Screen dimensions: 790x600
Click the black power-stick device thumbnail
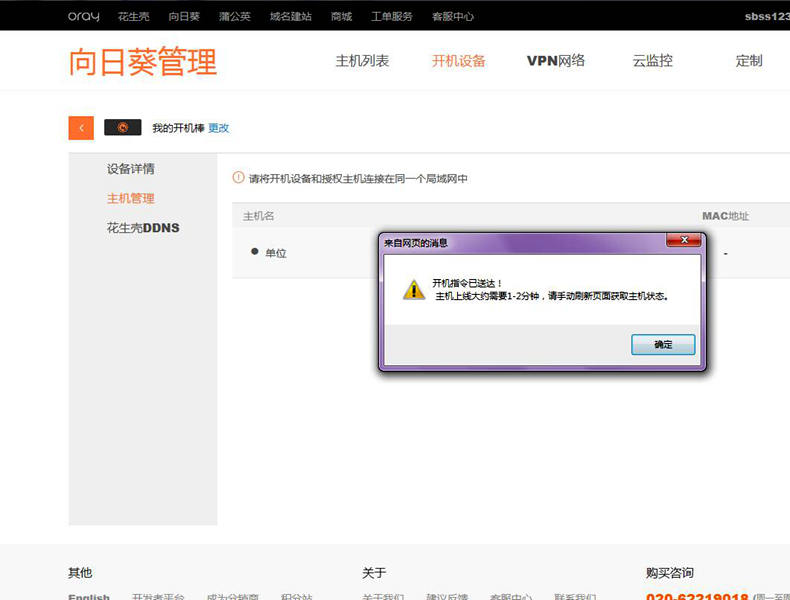(122, 127)
